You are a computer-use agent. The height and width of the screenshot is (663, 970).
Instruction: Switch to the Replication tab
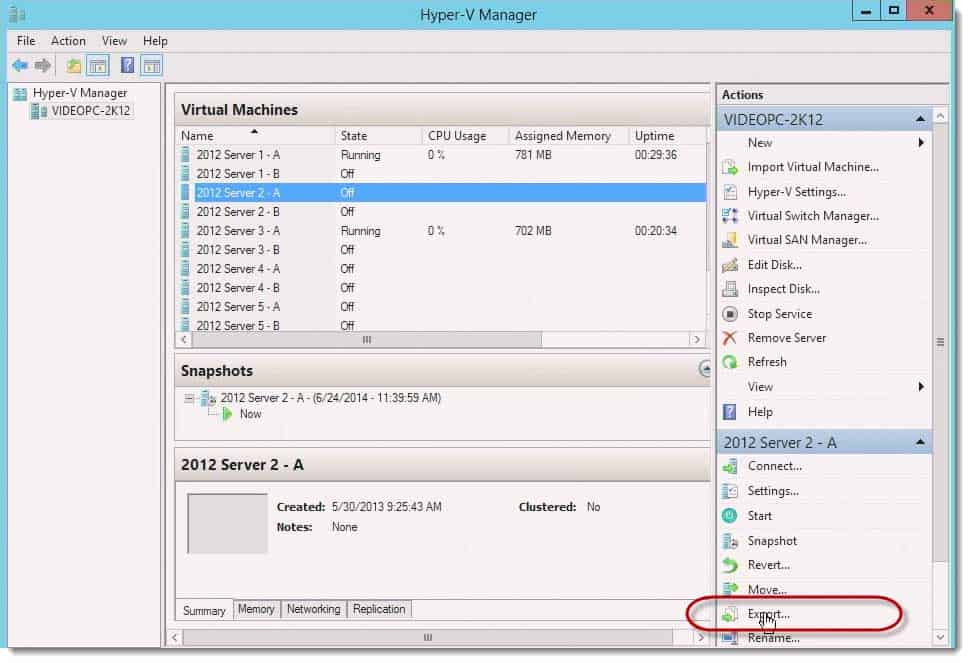point(379,609)
